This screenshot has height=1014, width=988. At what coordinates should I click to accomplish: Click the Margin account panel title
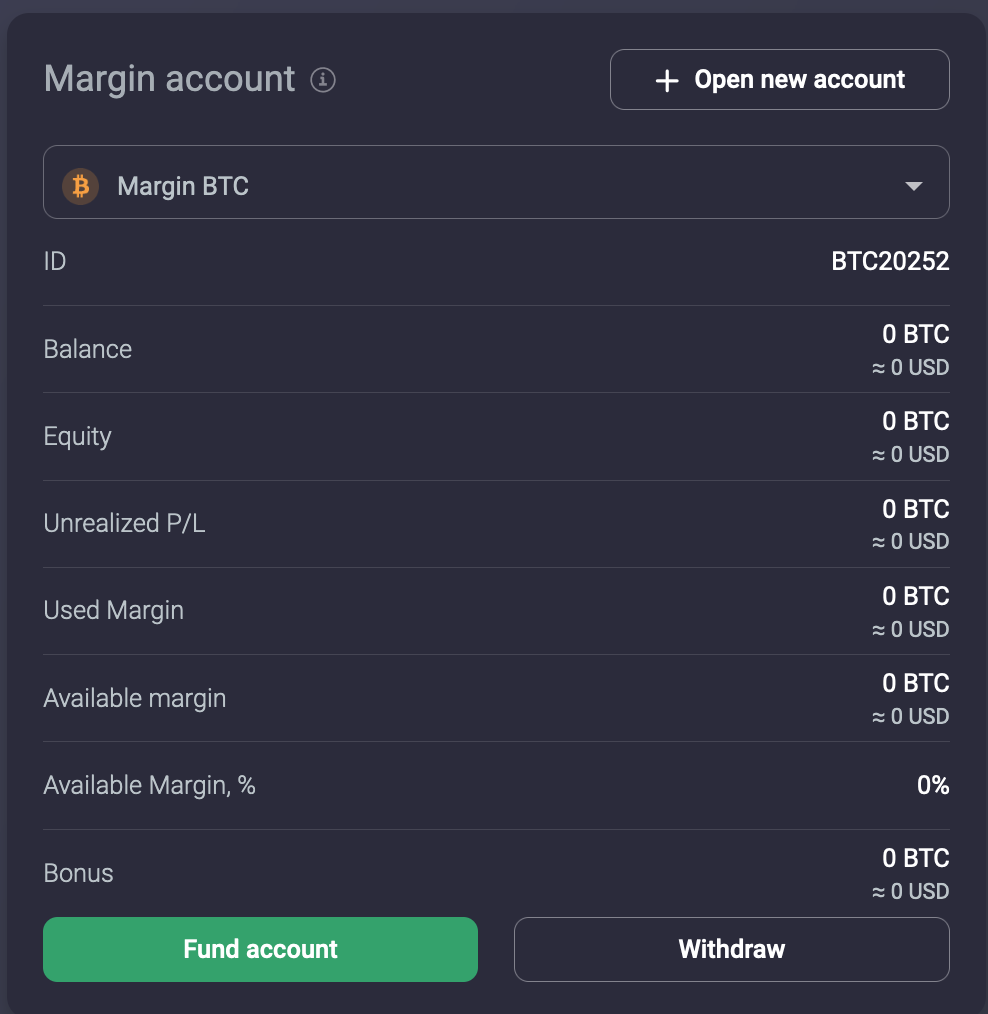[167, 79]
